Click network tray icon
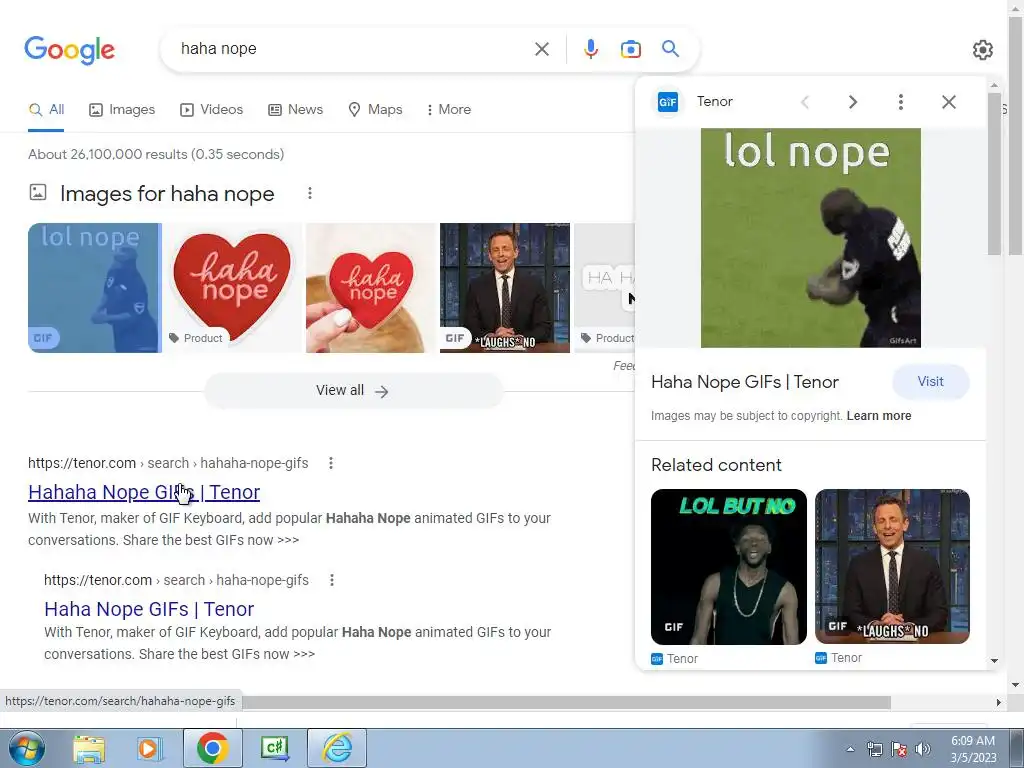 tap(874, 750)
